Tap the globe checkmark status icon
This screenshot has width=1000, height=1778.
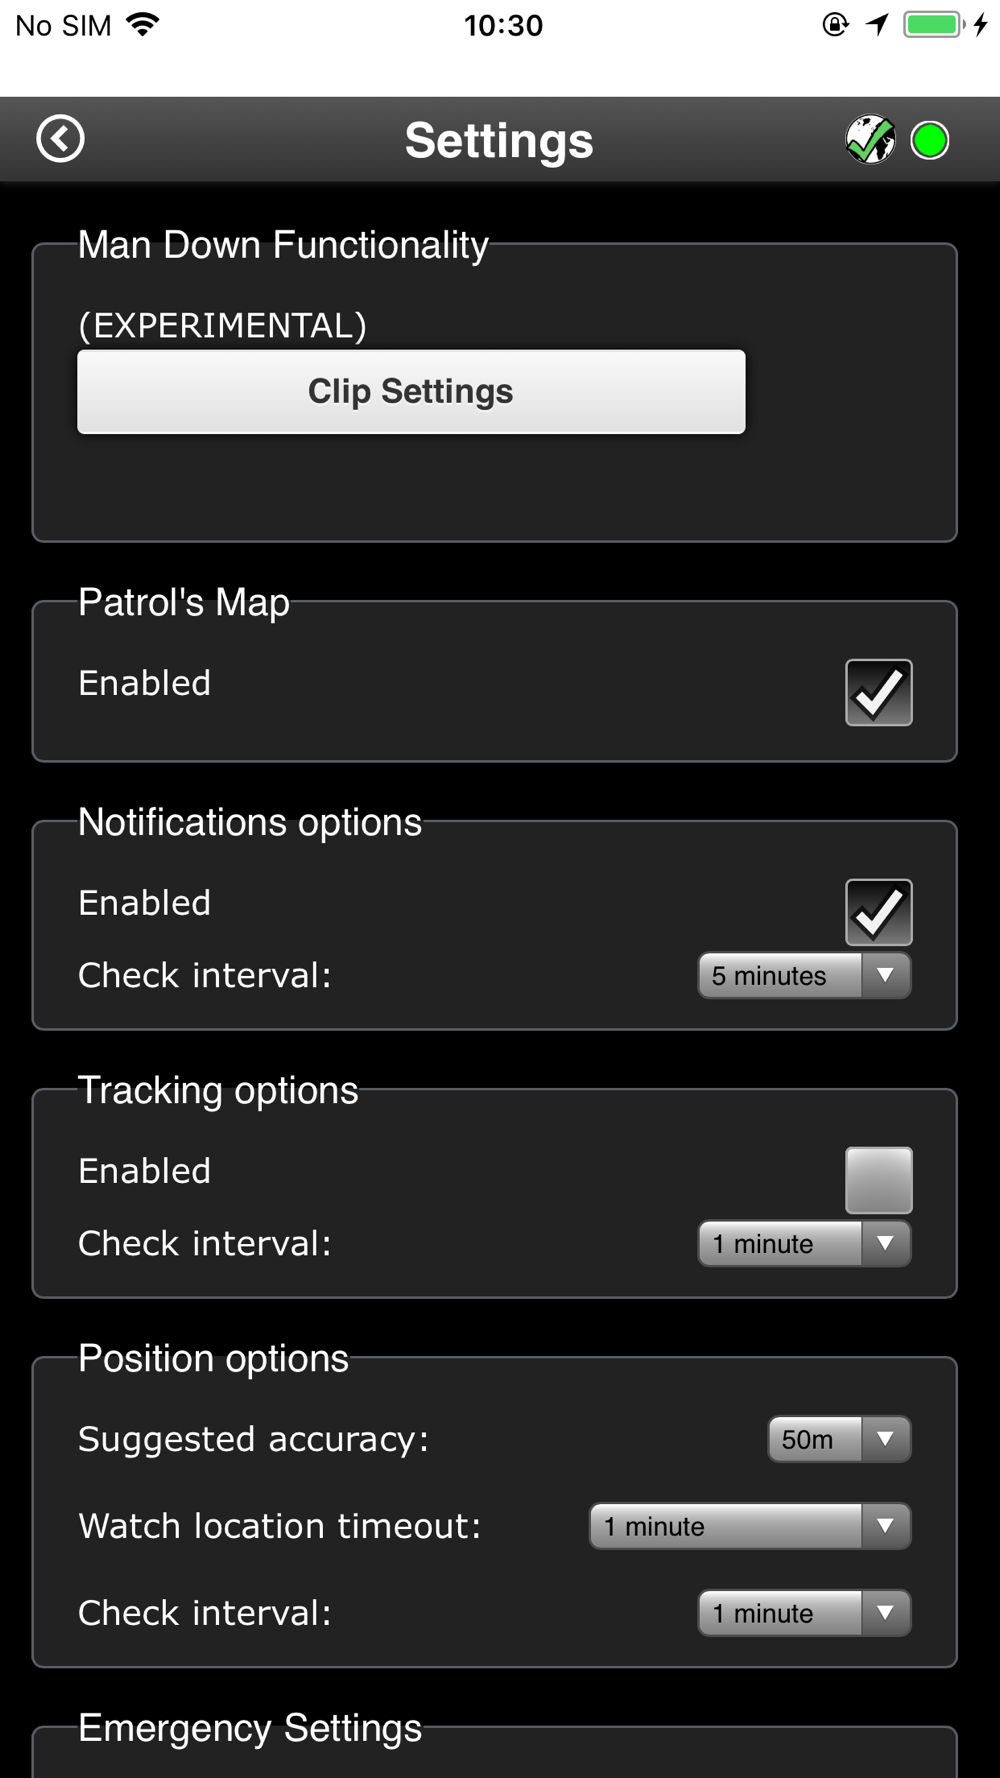(870, 139)
